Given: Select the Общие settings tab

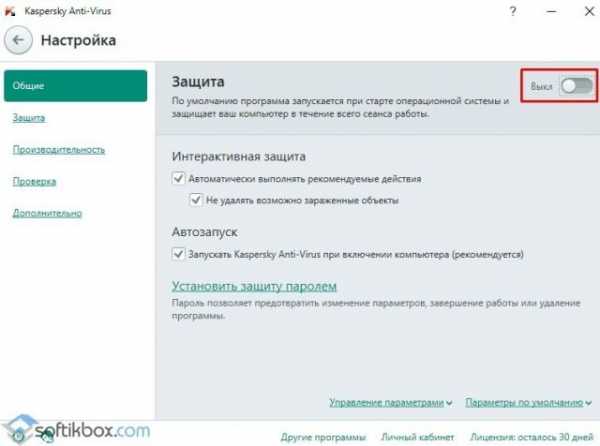Looking at the screenshot, I should pyautogui.click(x=75, y=86).
